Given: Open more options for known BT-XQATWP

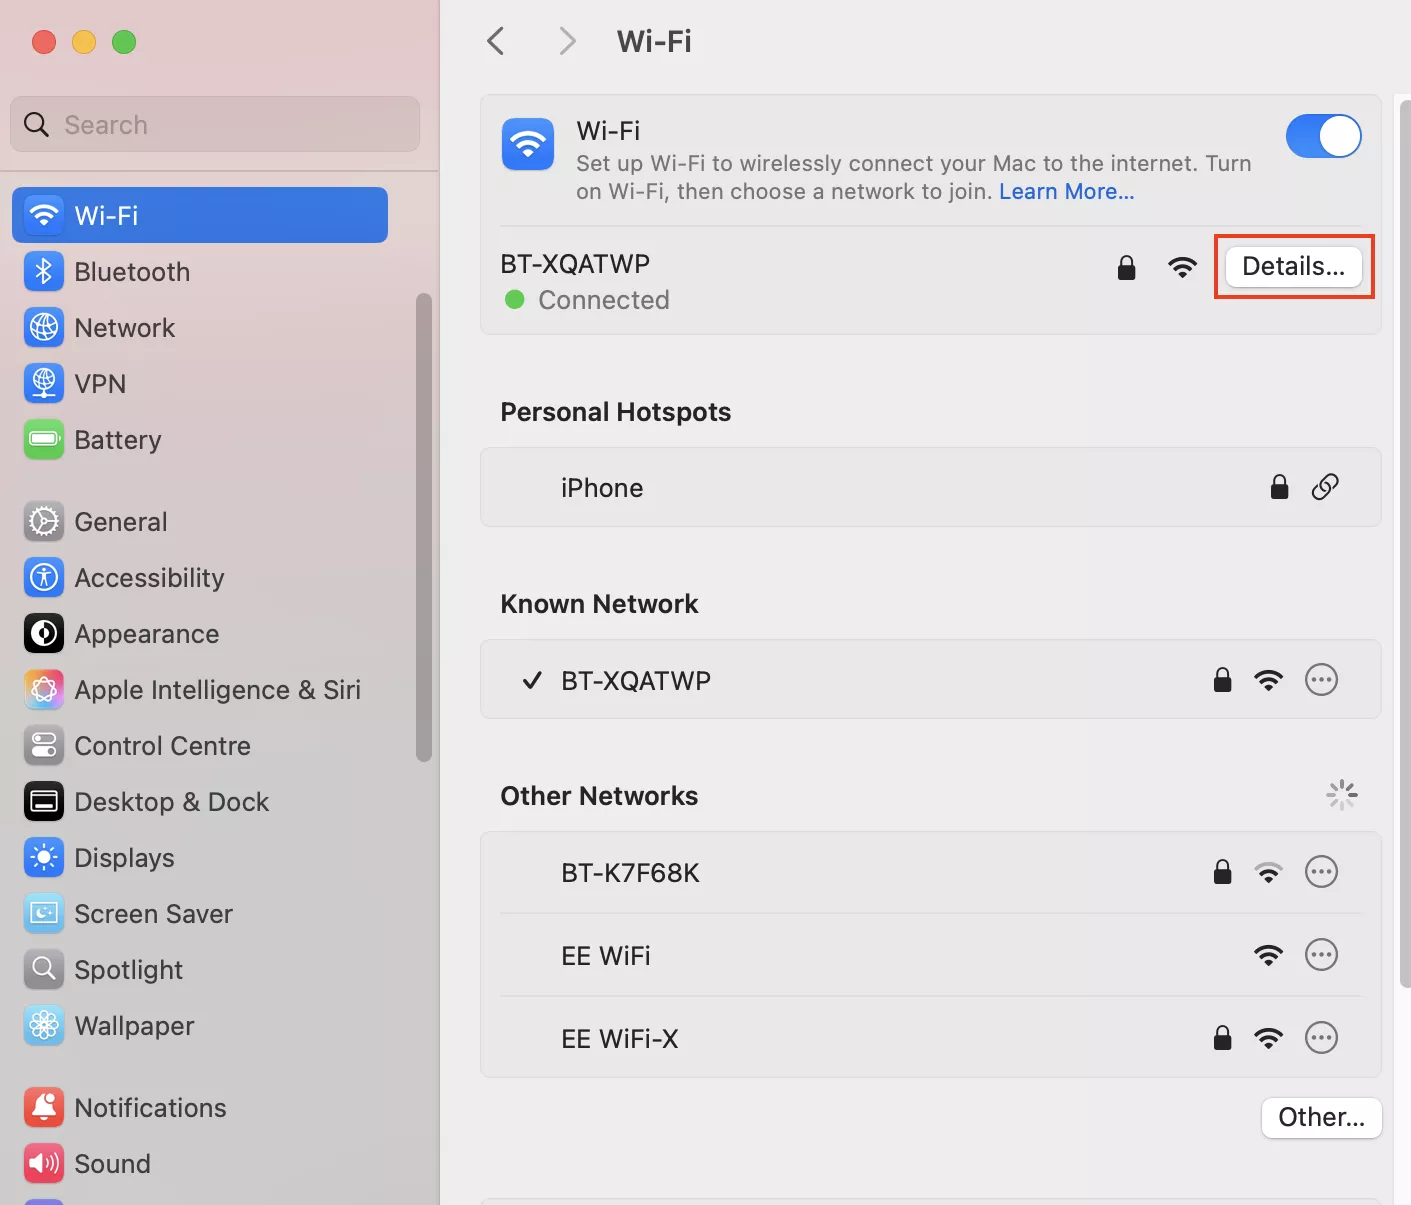Looking at the screenshot, I should pos(1321,680).
